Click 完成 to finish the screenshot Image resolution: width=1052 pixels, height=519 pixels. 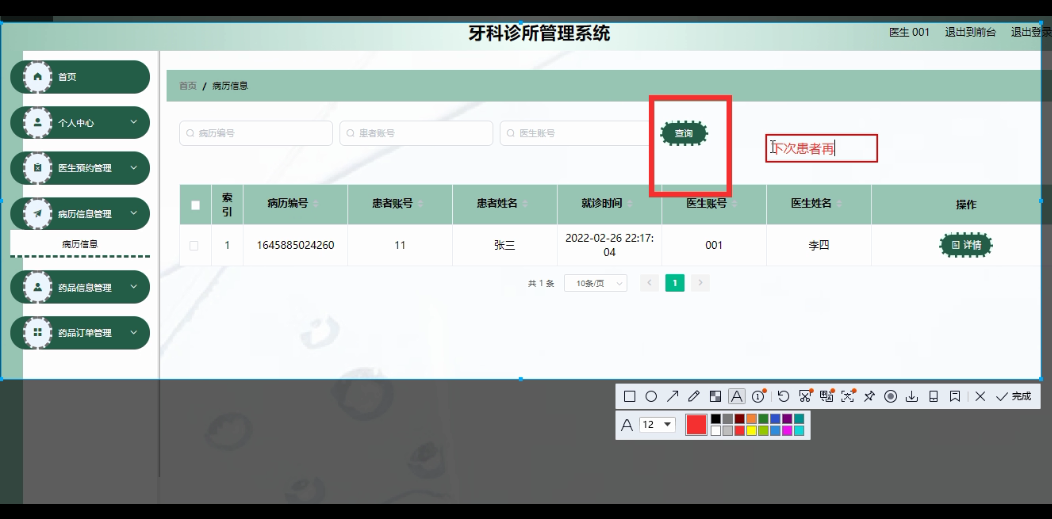pos(1013,396)
